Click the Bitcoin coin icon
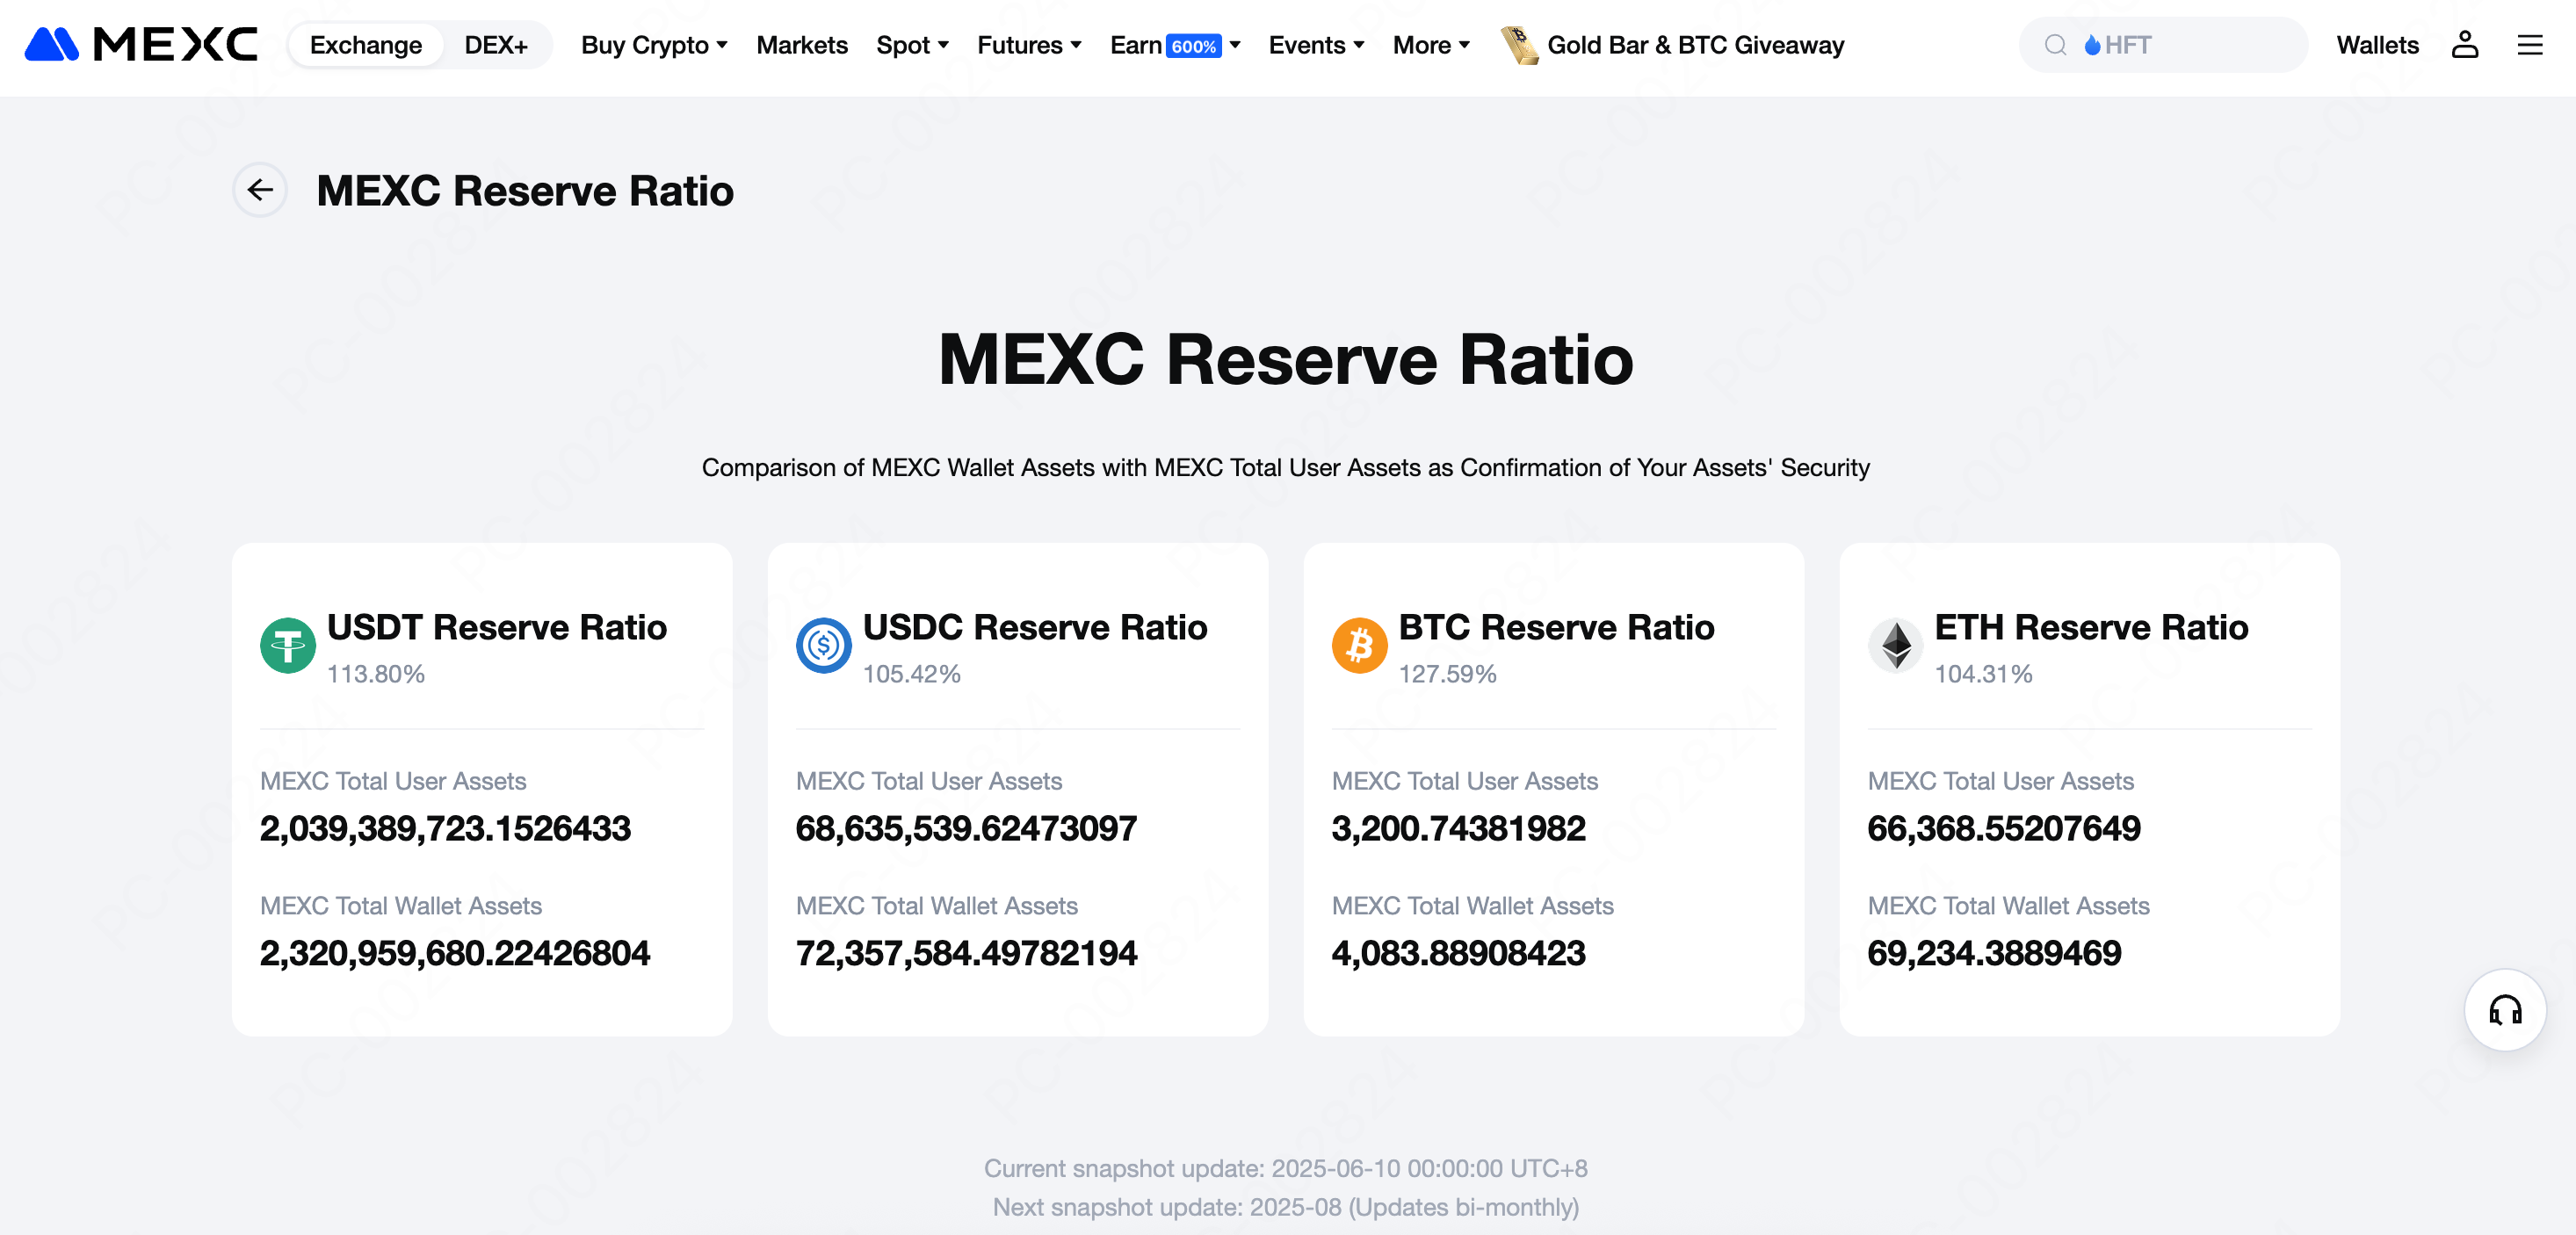The image size is (2576, 1235). click(x=1359, y=646)
